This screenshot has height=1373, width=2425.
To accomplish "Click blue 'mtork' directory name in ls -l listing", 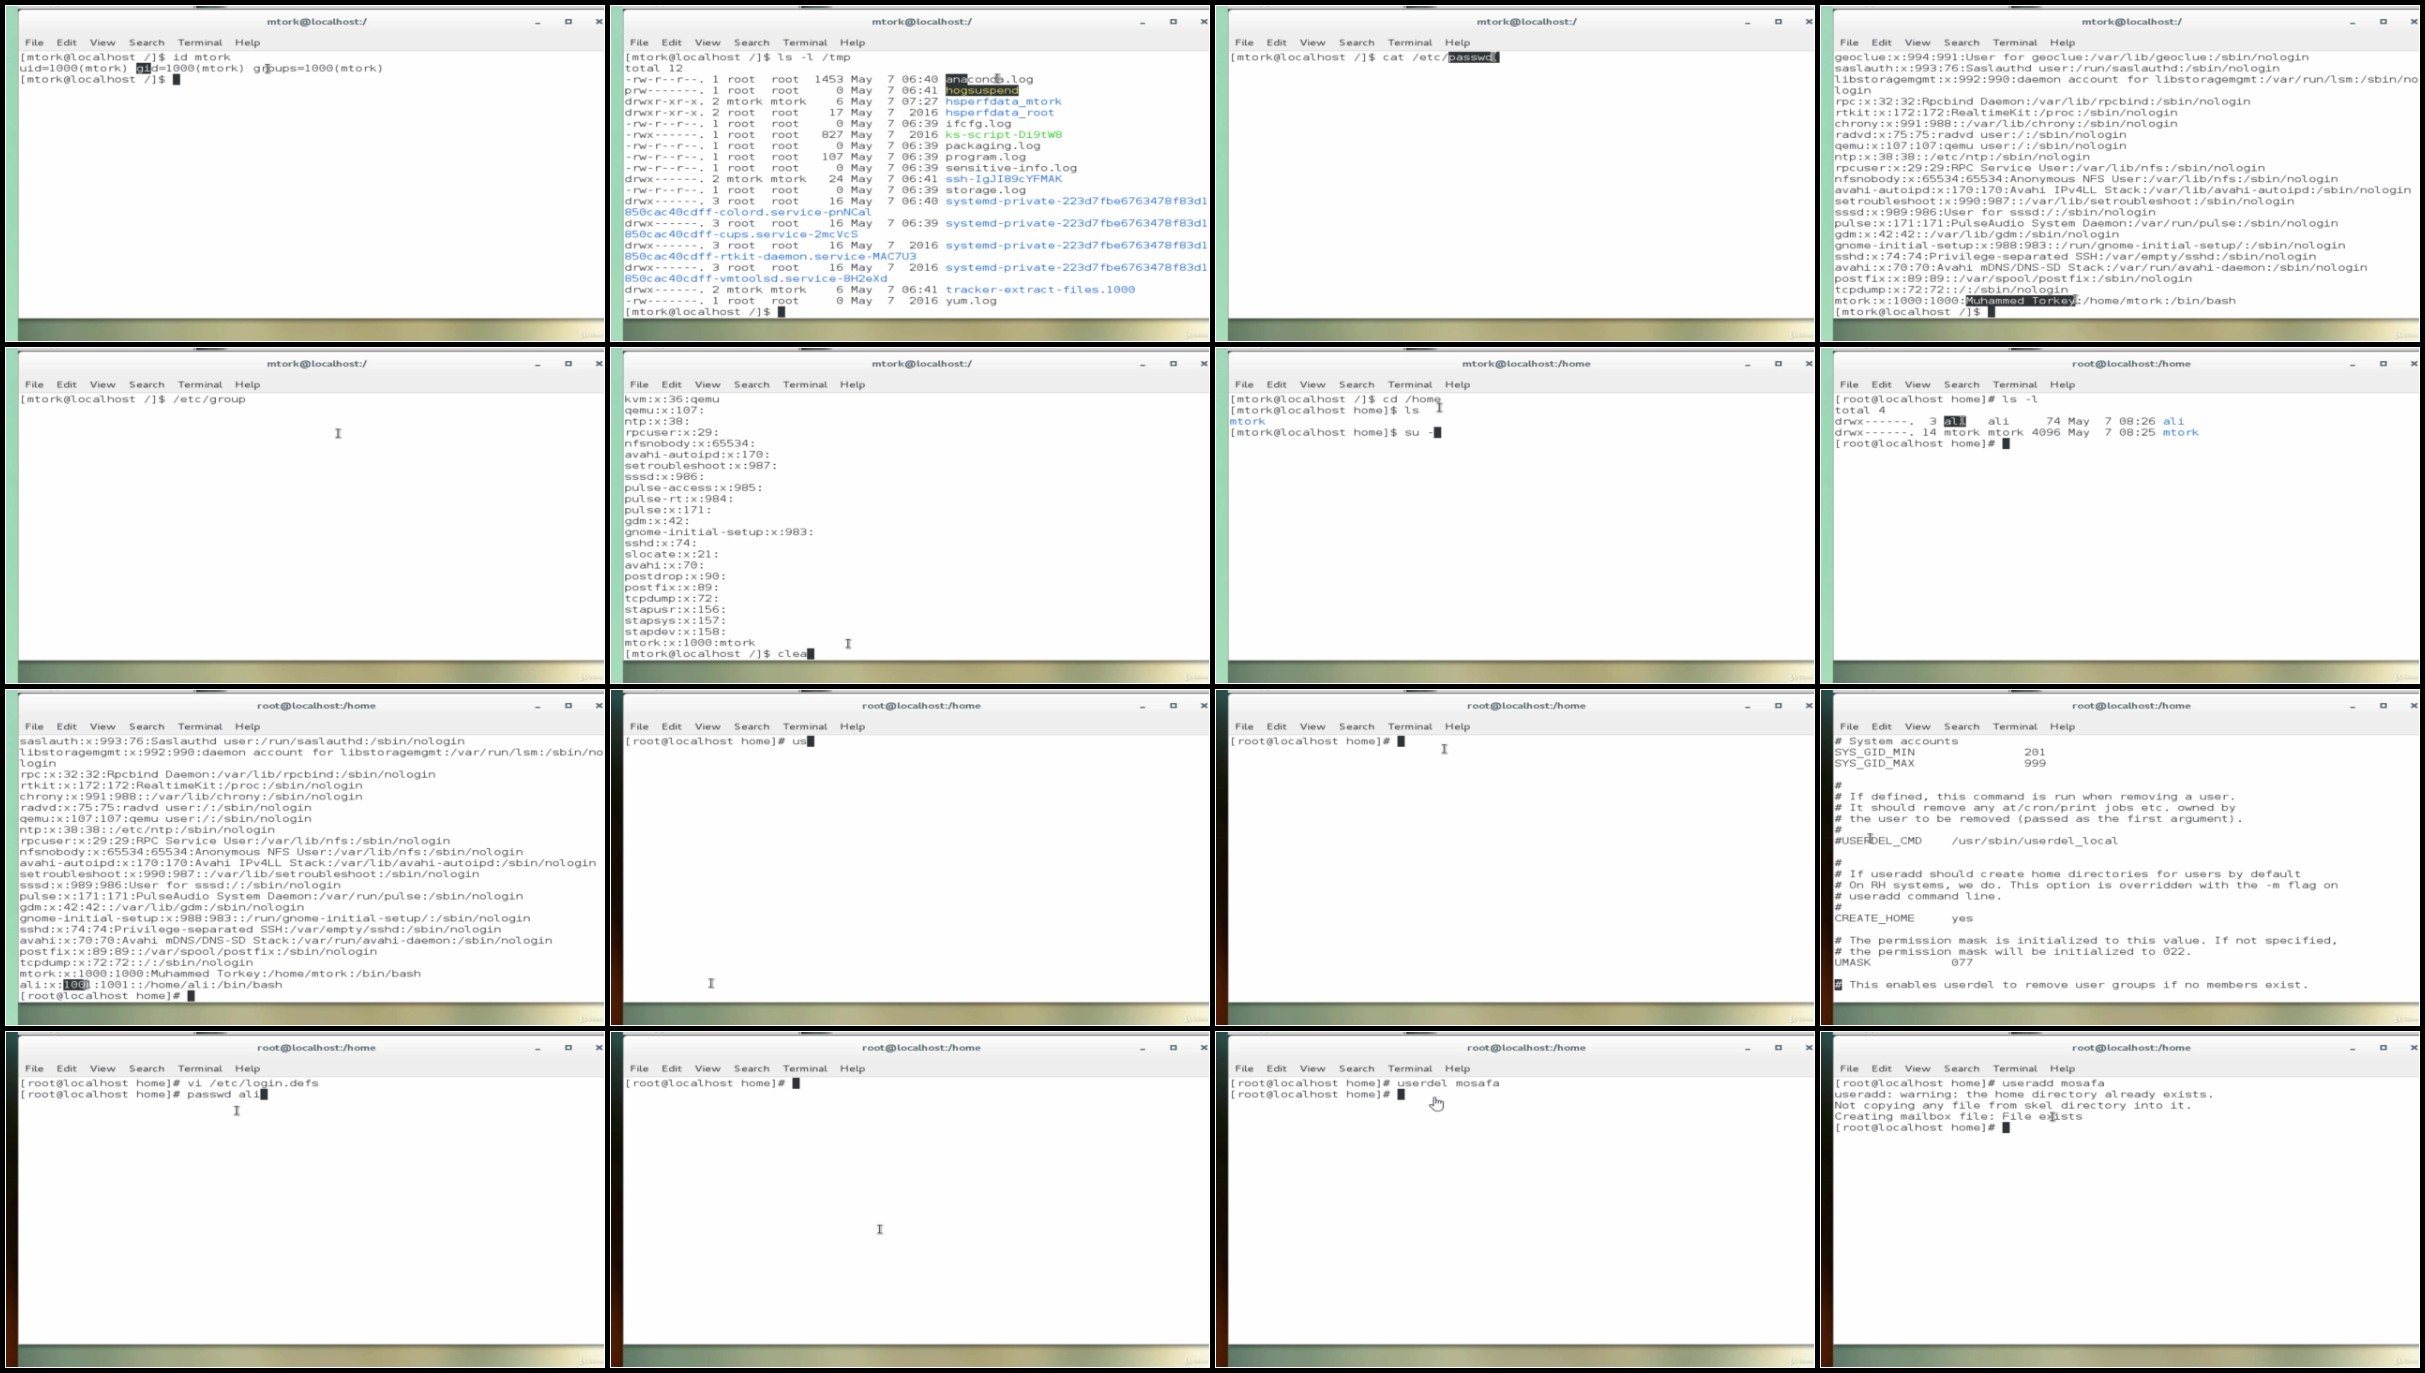I will coord(2180,432).
